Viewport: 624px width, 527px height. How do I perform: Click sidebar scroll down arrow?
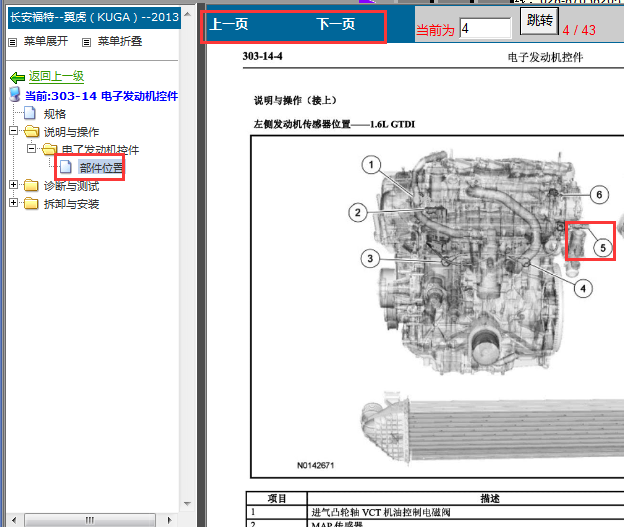(187, 504)
